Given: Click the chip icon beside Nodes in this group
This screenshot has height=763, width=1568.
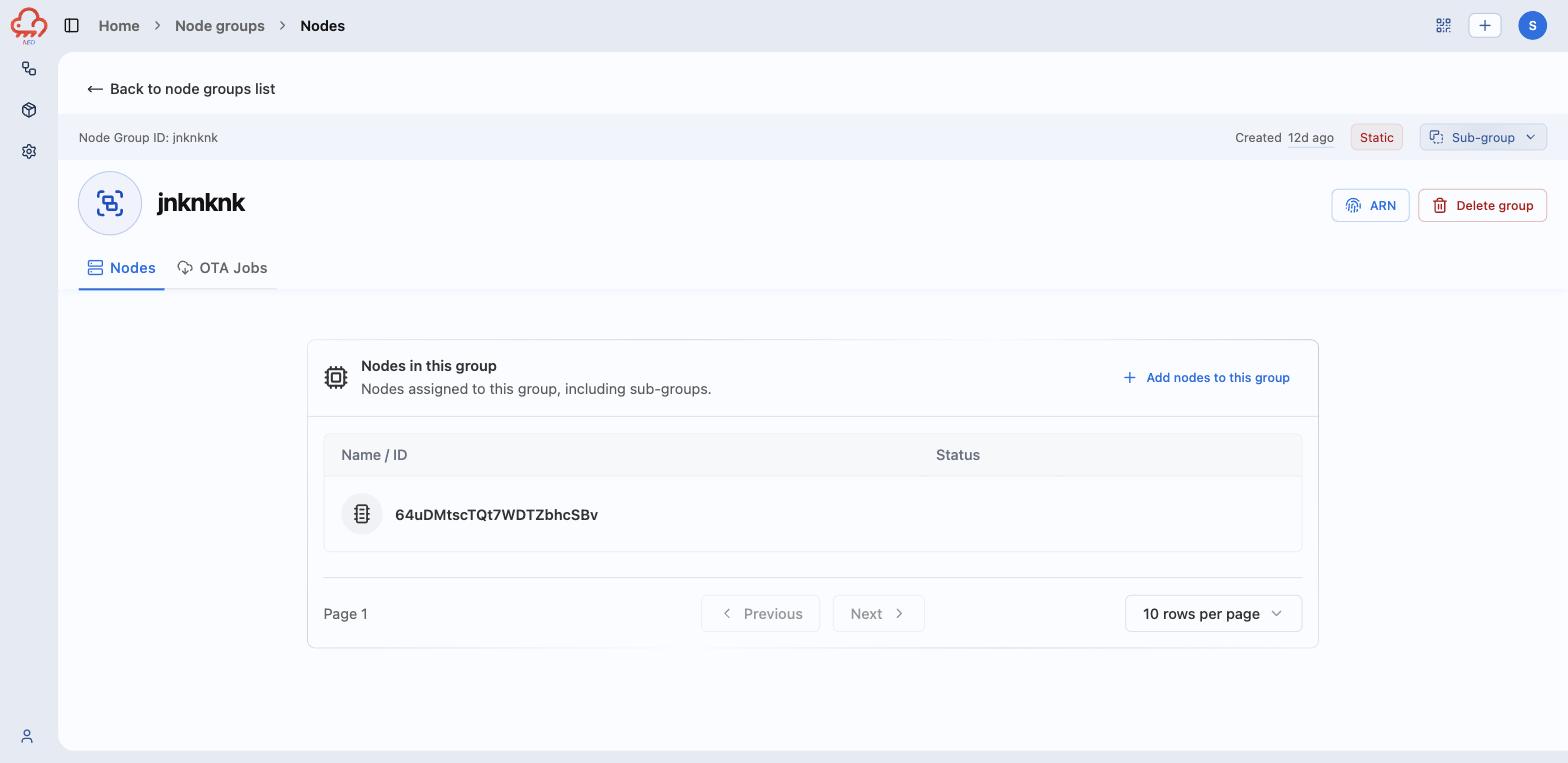Looking at the screenshot, I should [336, 377].
